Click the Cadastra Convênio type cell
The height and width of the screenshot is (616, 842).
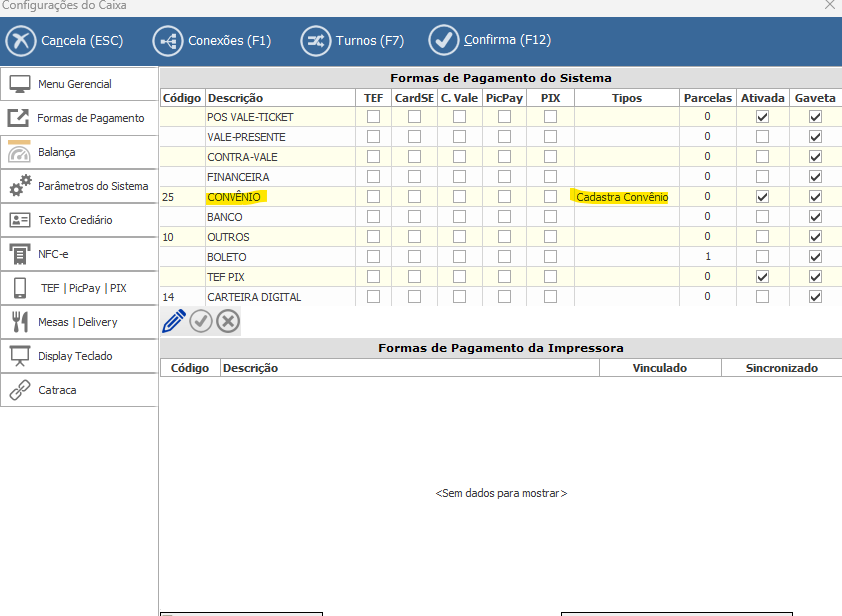[x=622, y=197]
